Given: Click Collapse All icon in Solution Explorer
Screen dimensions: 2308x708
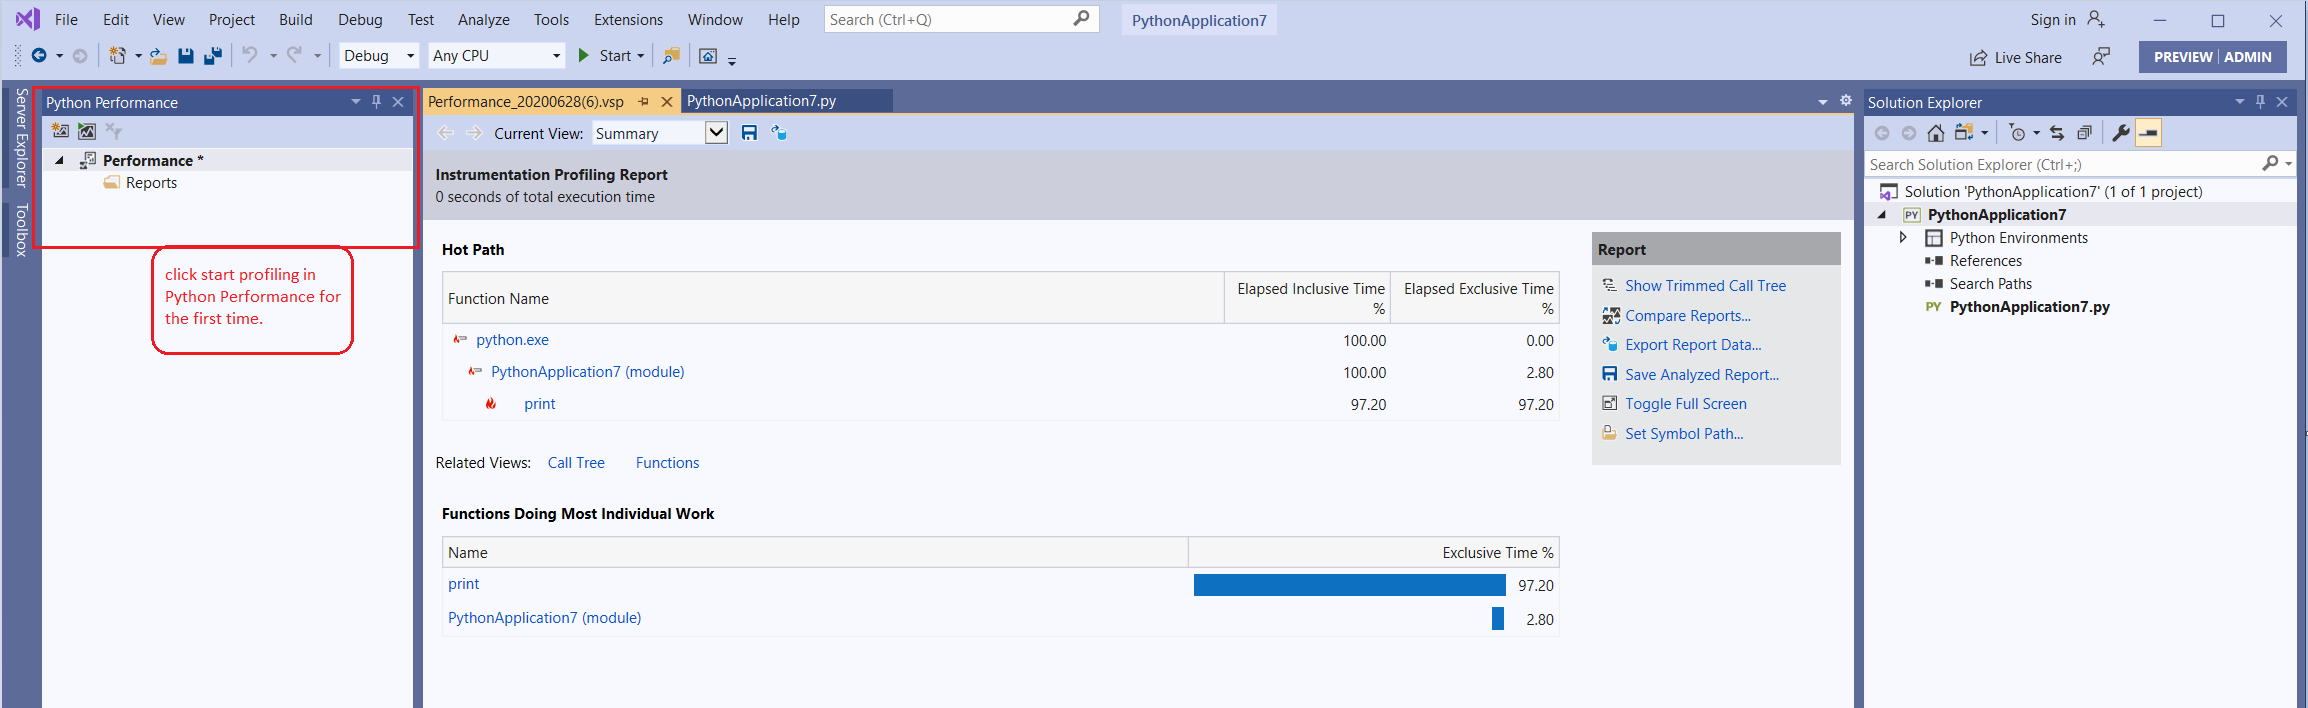Looking at the screenshot, I should (2084, 133).
